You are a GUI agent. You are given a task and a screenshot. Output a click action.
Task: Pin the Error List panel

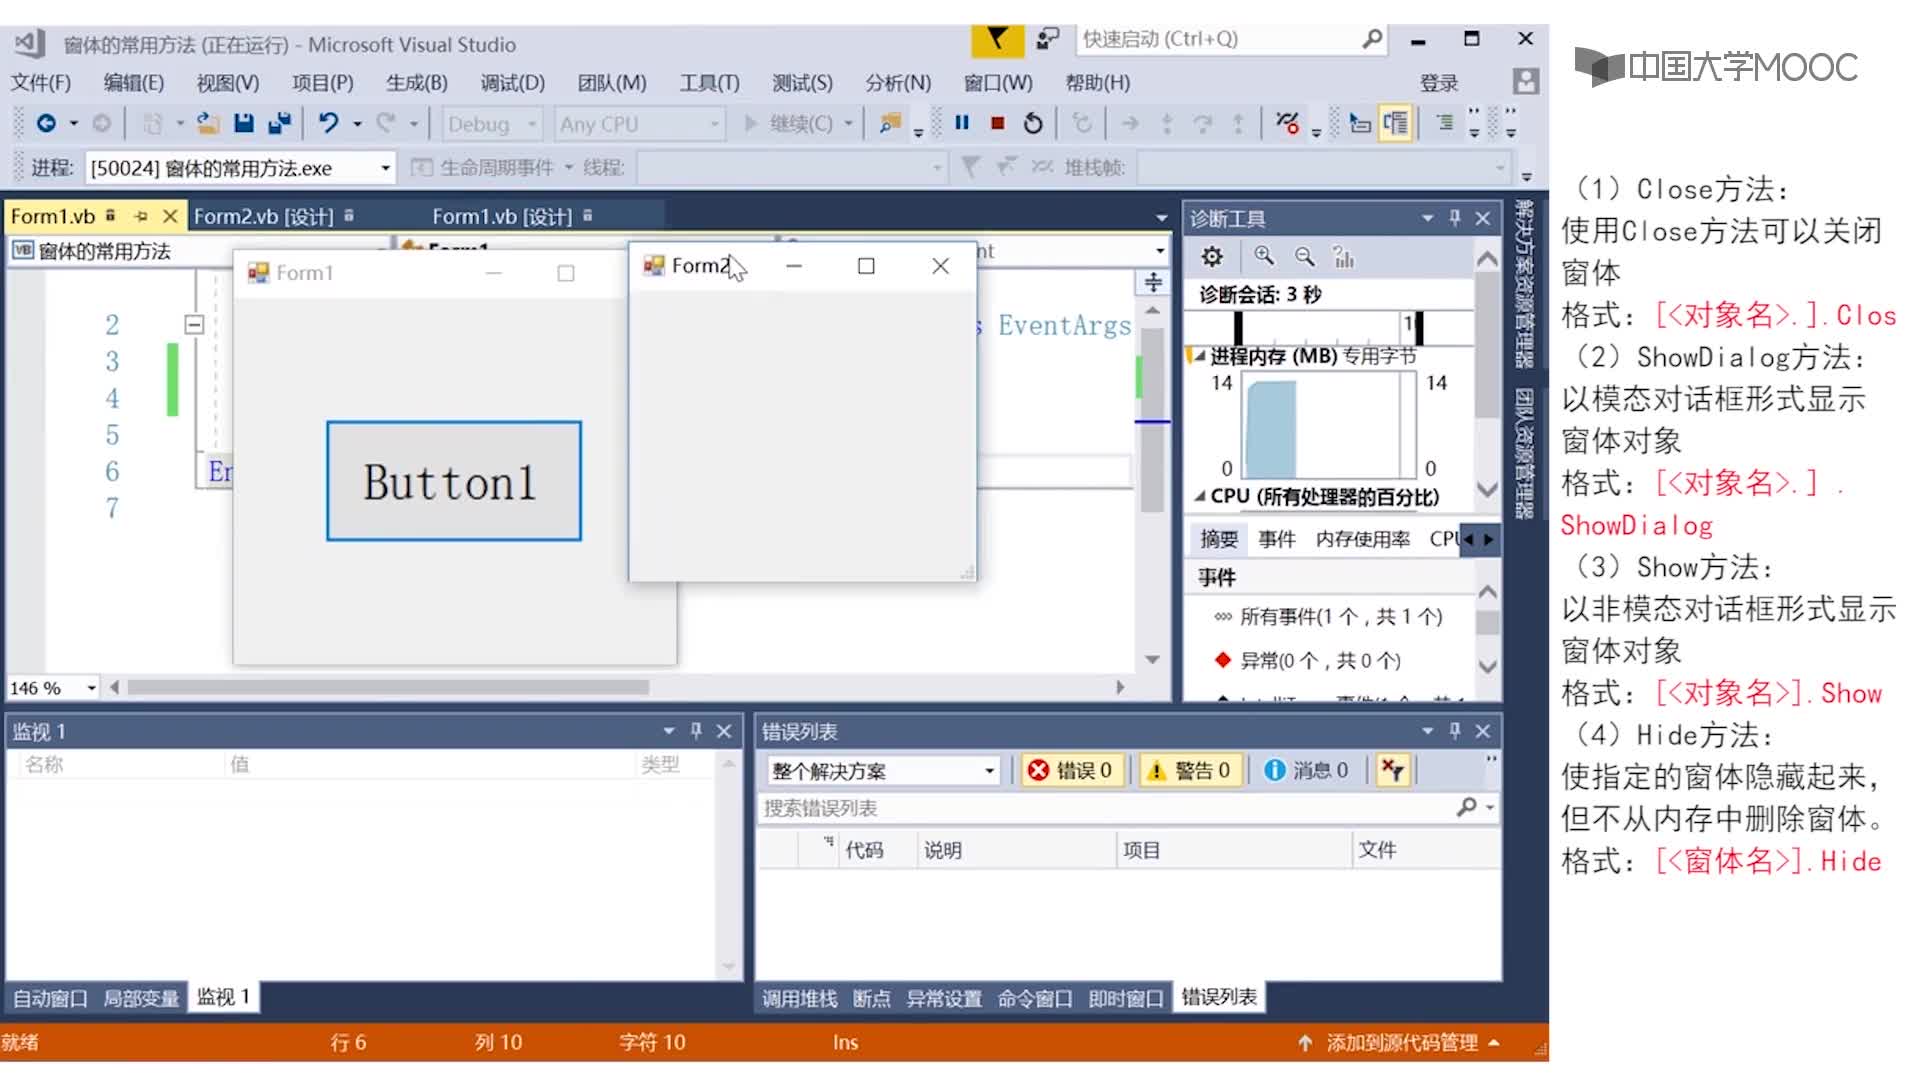tap(1455, 731)
